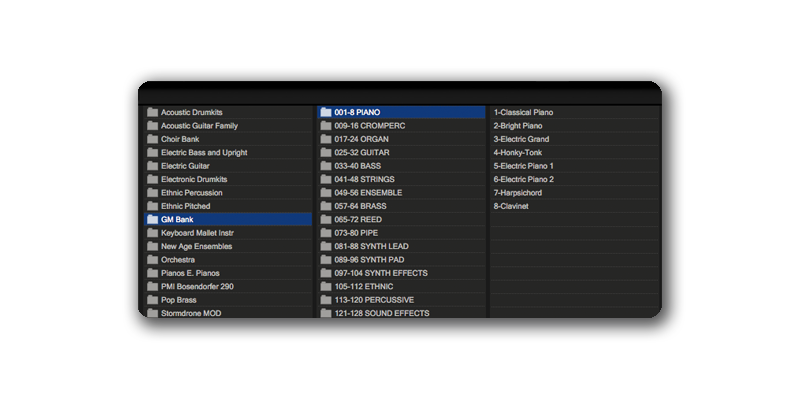Select 7-Harpsichord from the preset list

coord(518,192)
